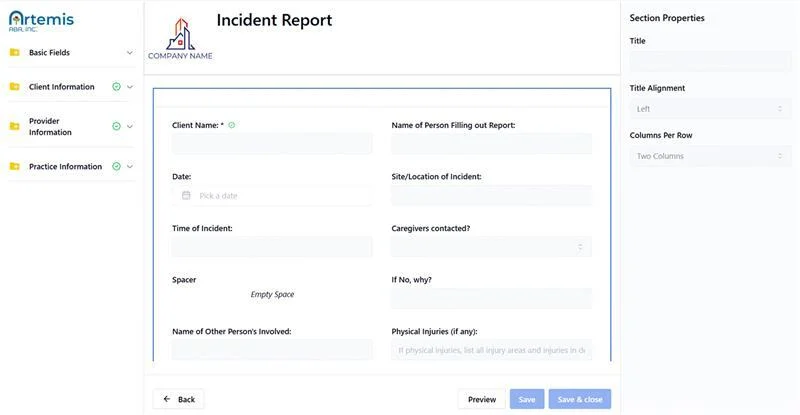Screen dimensions: 800x415
Task: Open the Title Alignment dropdown
Action: pos(710,109)
